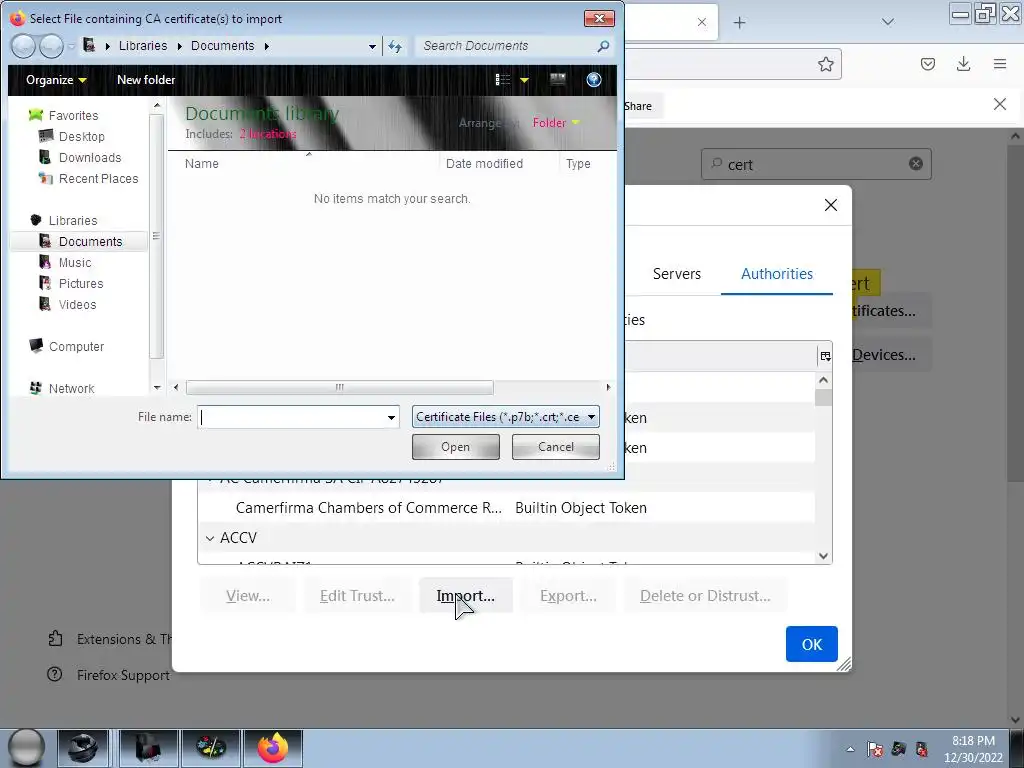Open Downloads in Favorites
The width and height of the screenshot is (1024, 768).
(x=89, y=157)
